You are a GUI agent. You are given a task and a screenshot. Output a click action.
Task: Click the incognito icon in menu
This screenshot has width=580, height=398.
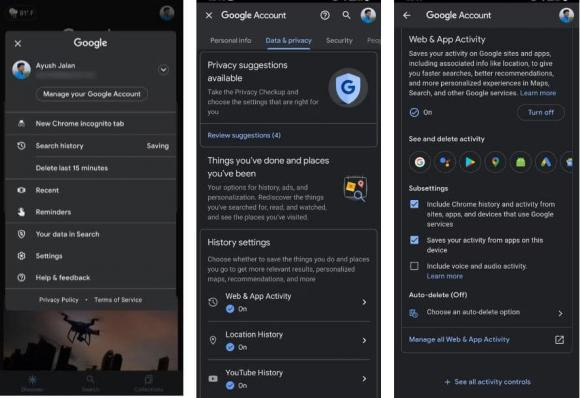[x=21, y=124]
